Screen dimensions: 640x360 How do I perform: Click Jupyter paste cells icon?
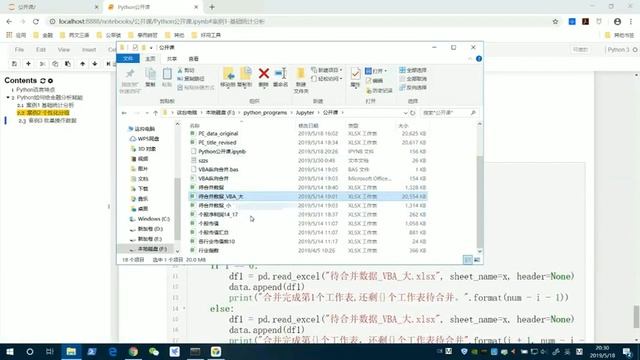[x=68, y=64]
